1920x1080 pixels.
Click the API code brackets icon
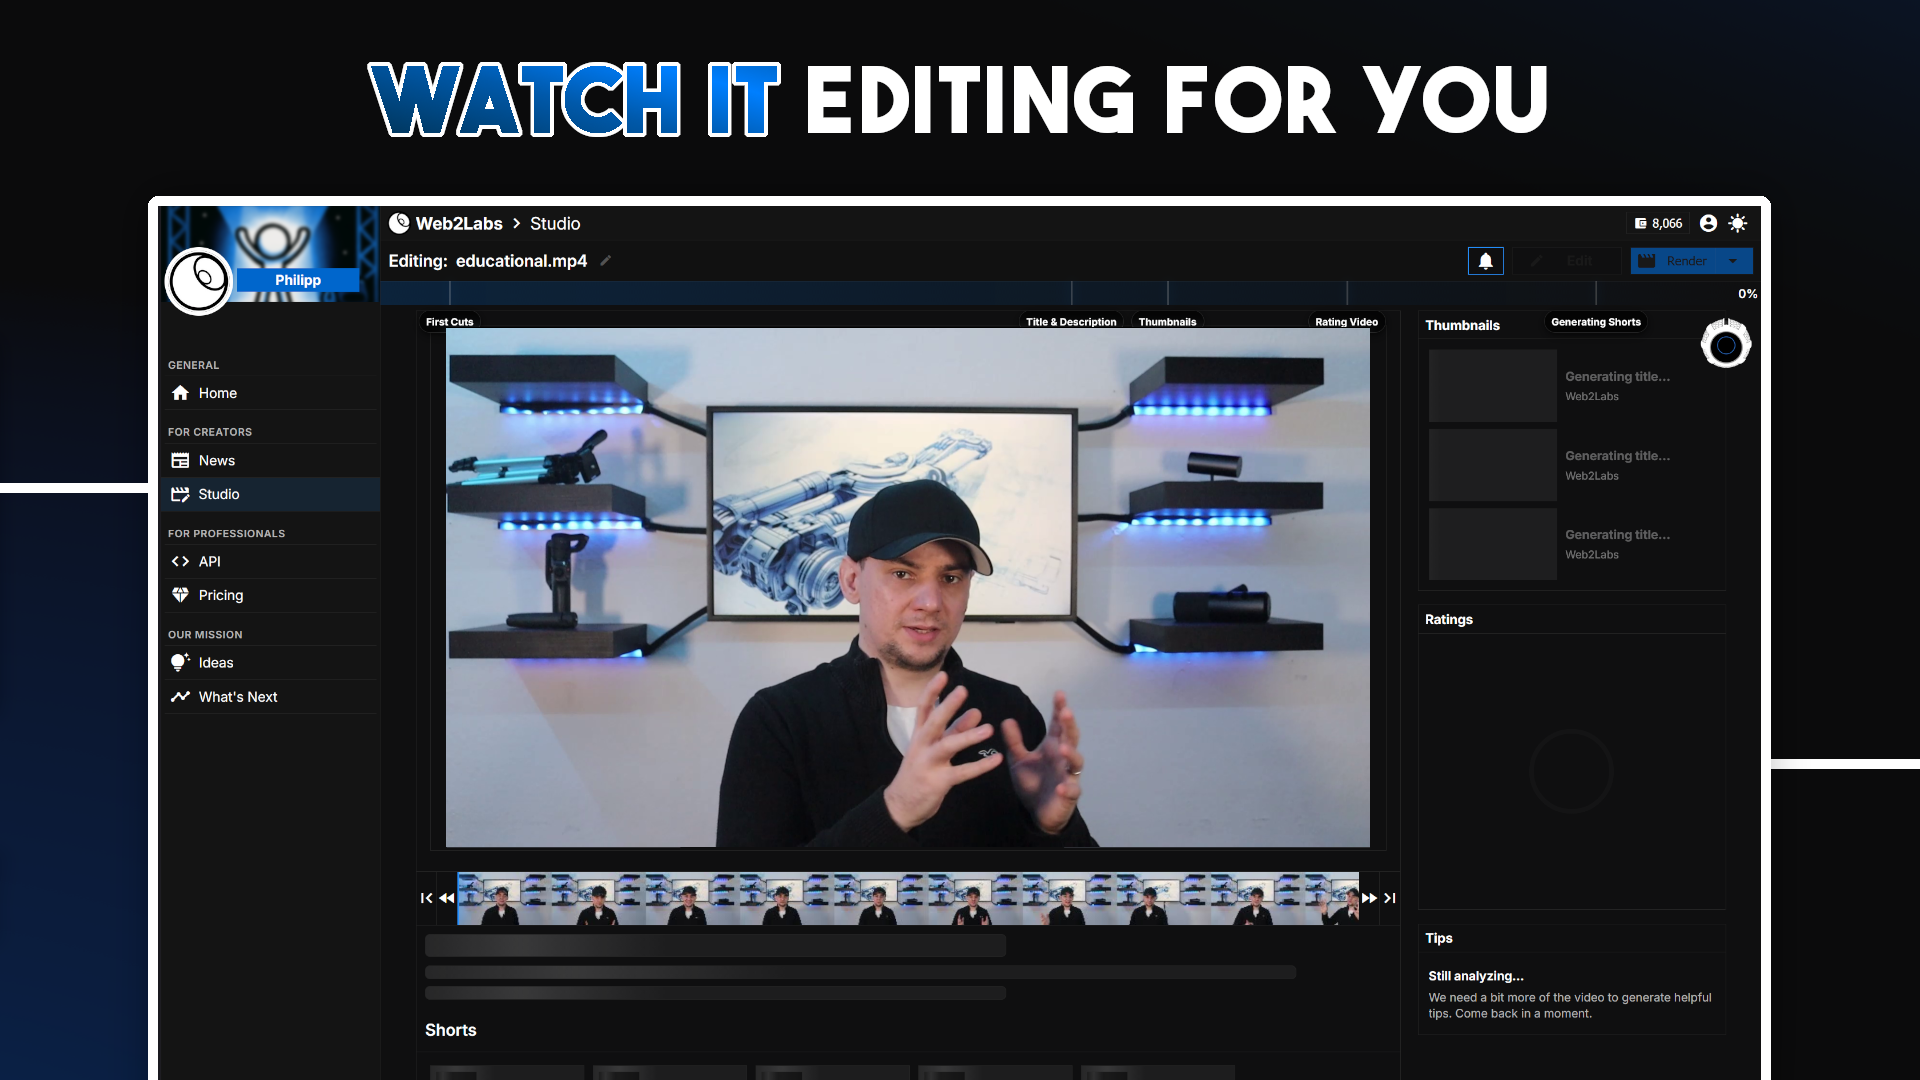tap(180, 562)
